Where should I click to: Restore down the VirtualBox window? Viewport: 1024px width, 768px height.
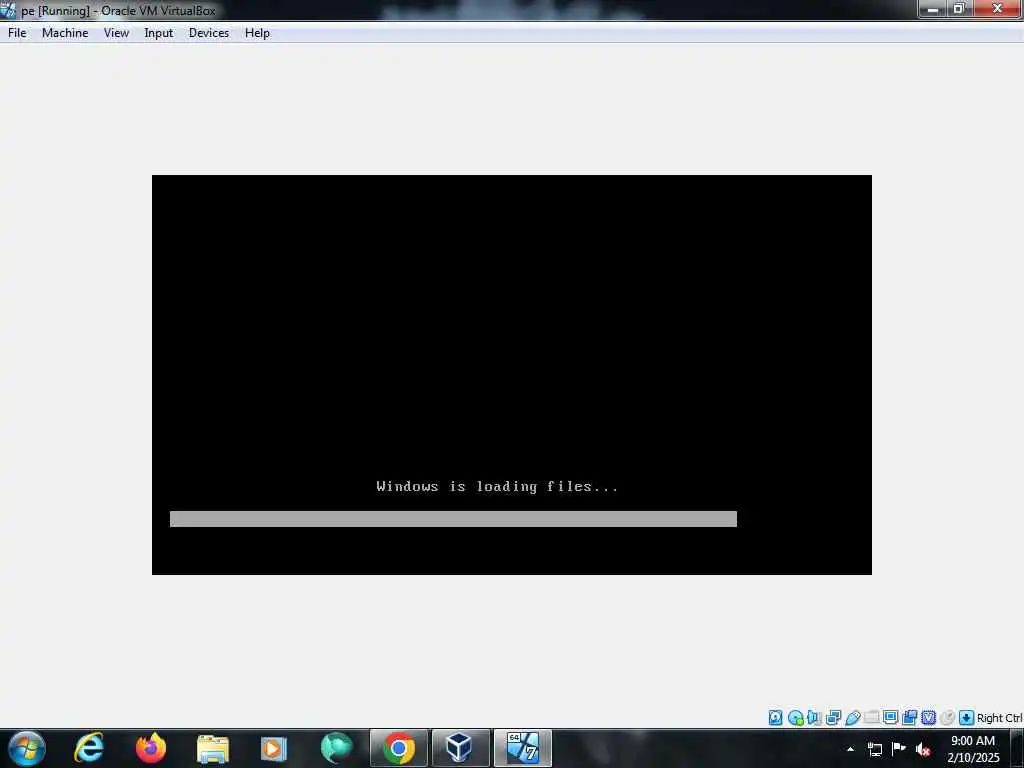pos(959,8)
